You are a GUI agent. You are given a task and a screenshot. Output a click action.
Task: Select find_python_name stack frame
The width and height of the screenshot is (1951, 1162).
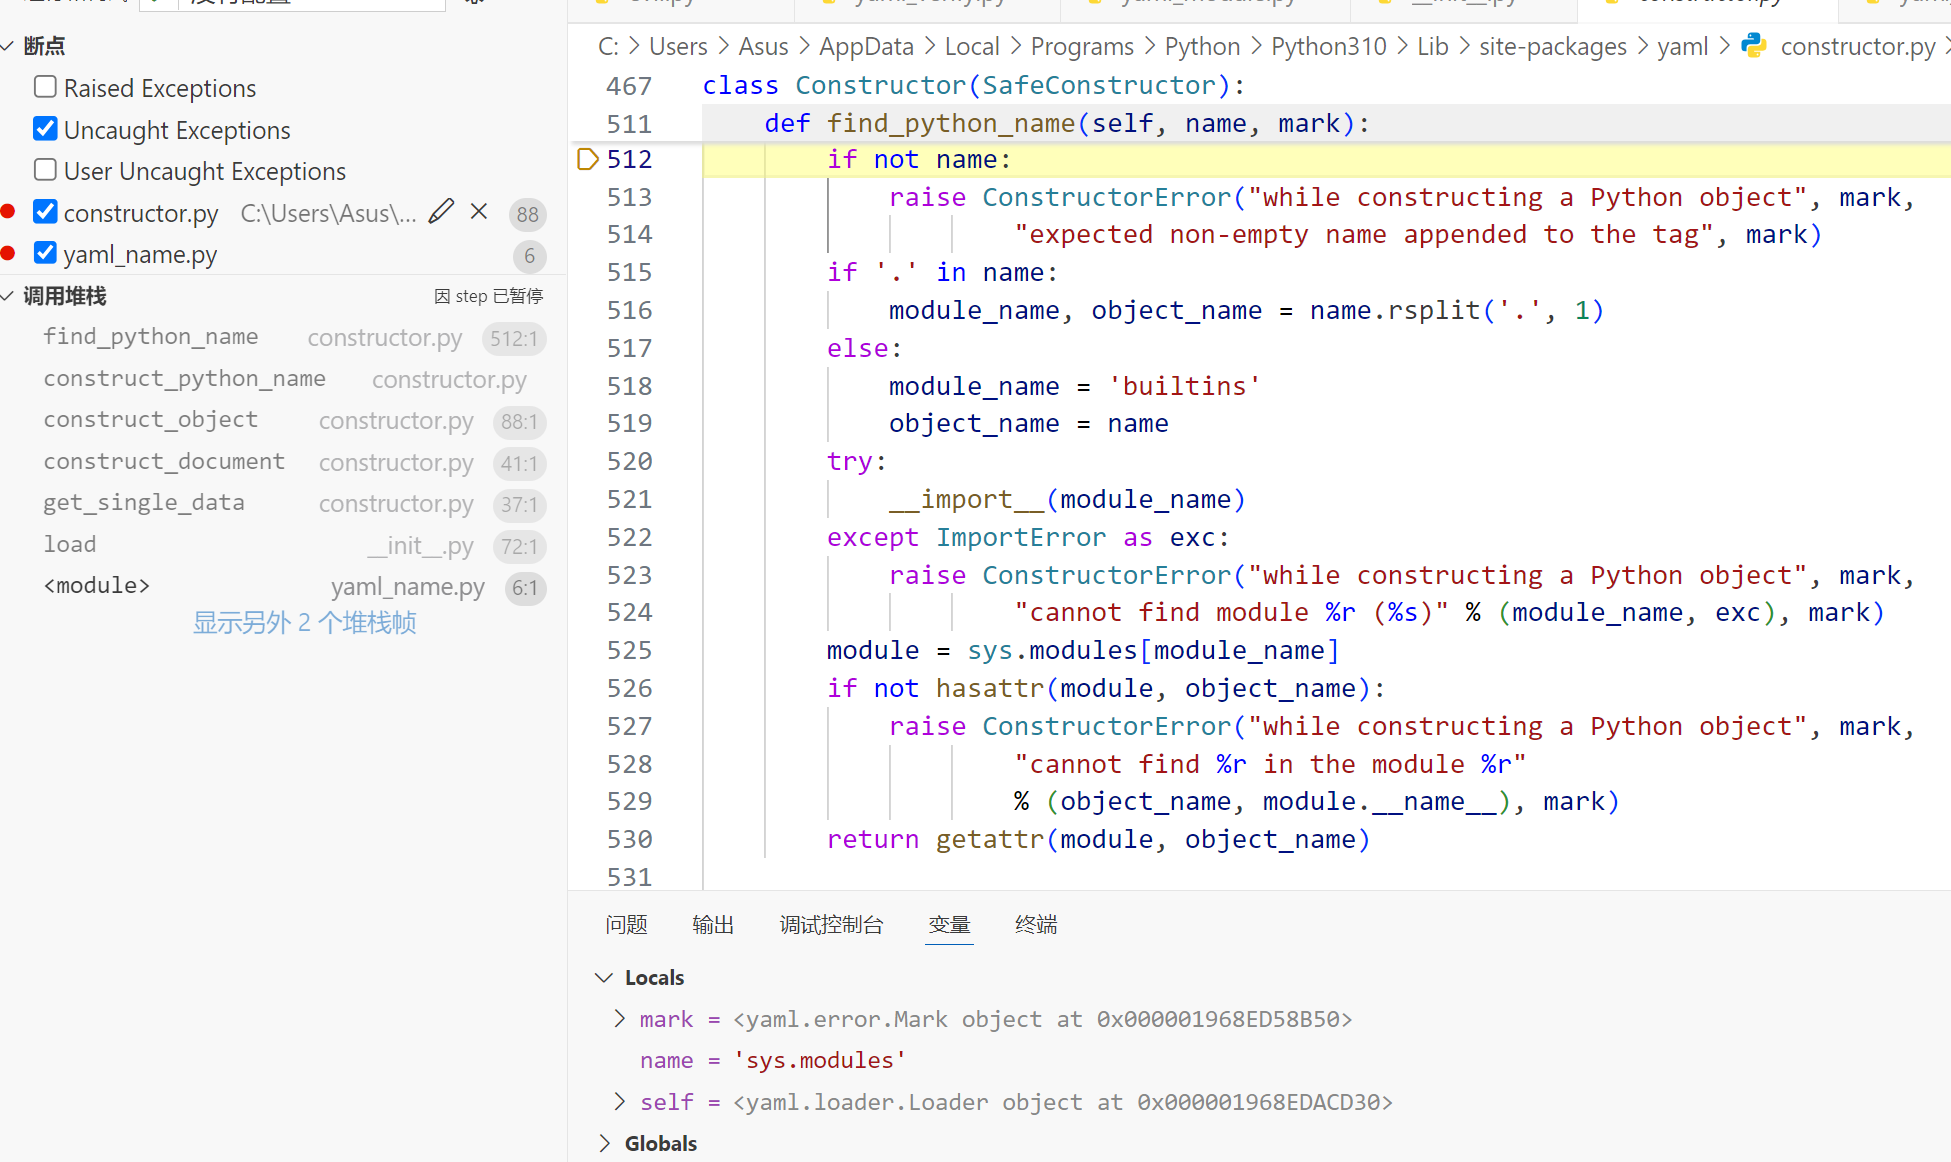[x=283, y=338]
